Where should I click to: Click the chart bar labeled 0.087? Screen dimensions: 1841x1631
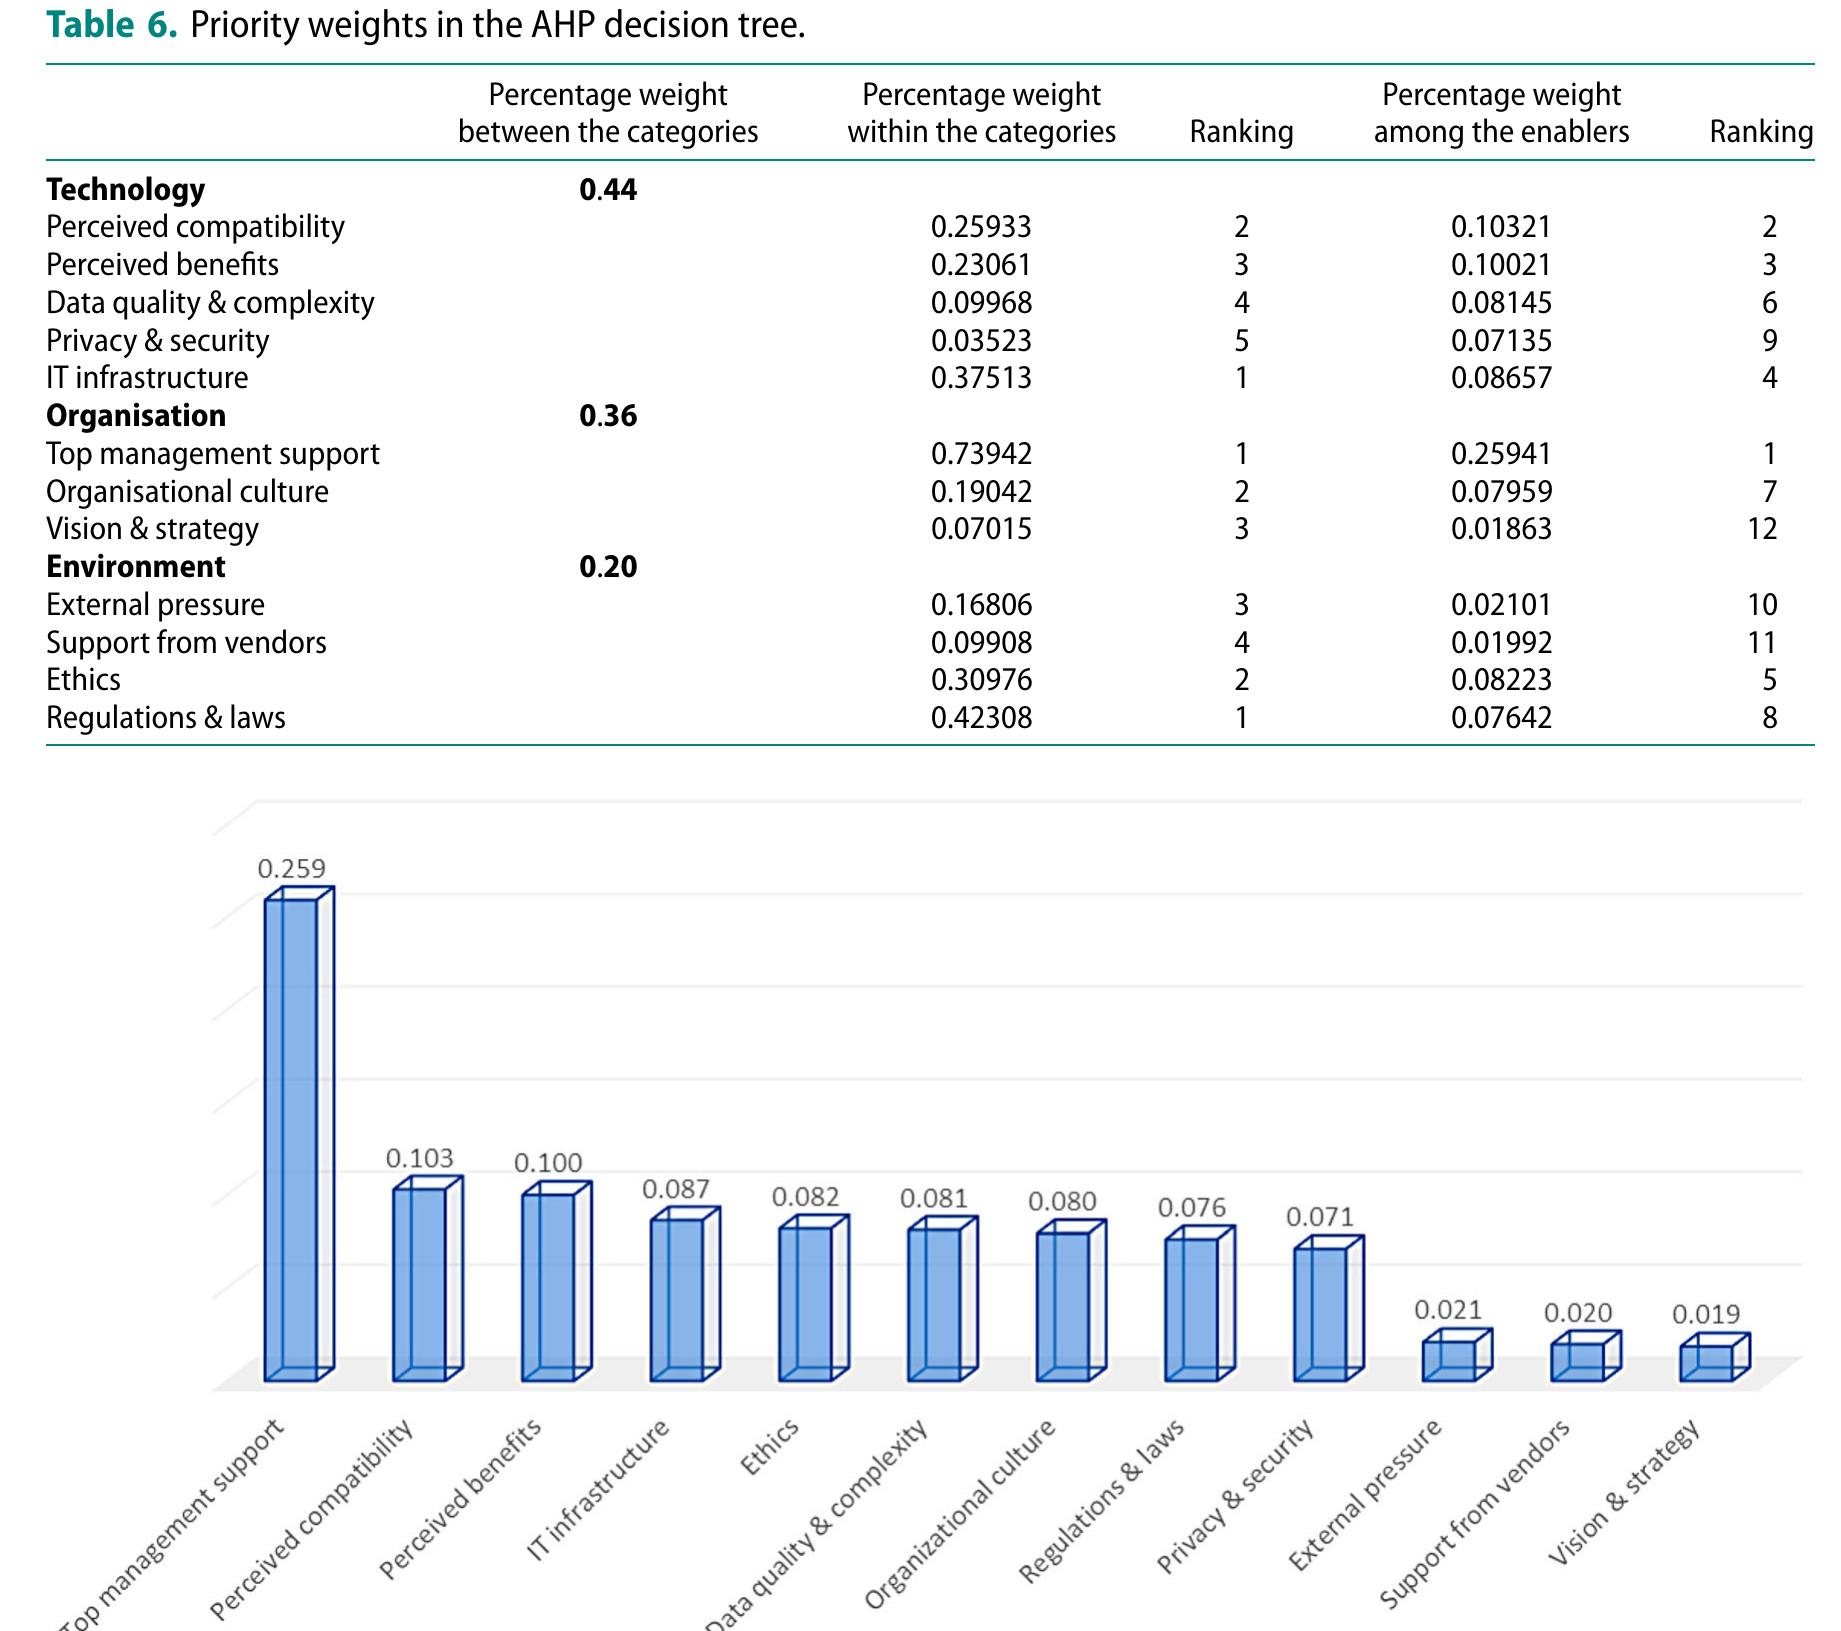pos(685,1295)
